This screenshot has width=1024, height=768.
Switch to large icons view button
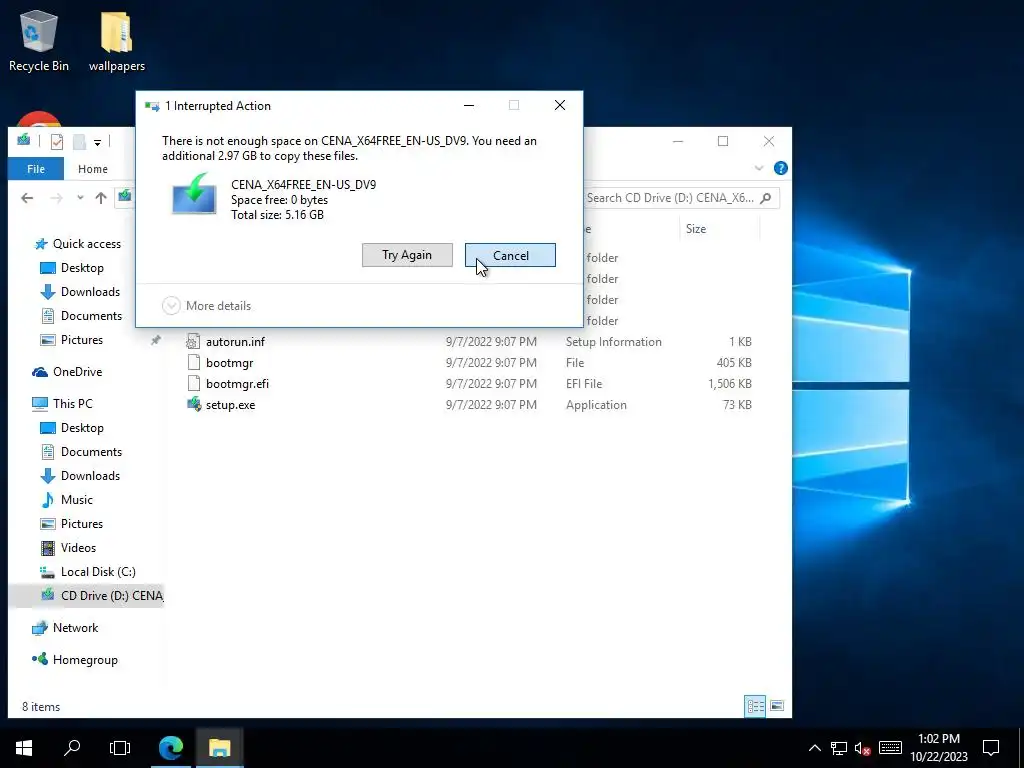[x=777, y=706]
